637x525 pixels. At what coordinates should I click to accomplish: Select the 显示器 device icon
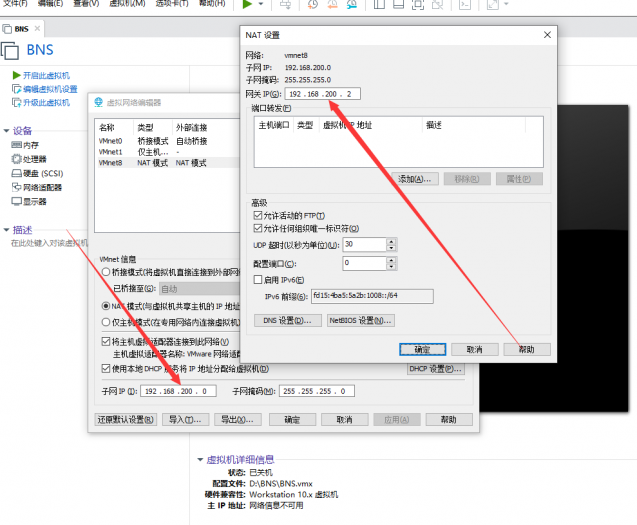(x=16, y=201)
